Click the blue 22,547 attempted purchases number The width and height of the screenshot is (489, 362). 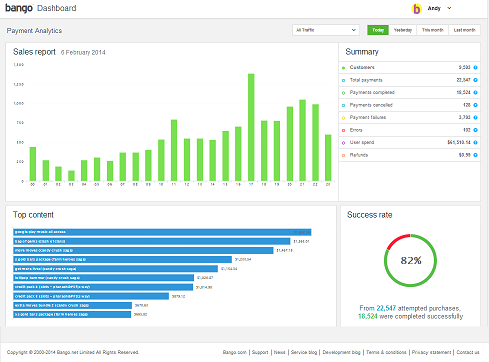tap(386, 308)
